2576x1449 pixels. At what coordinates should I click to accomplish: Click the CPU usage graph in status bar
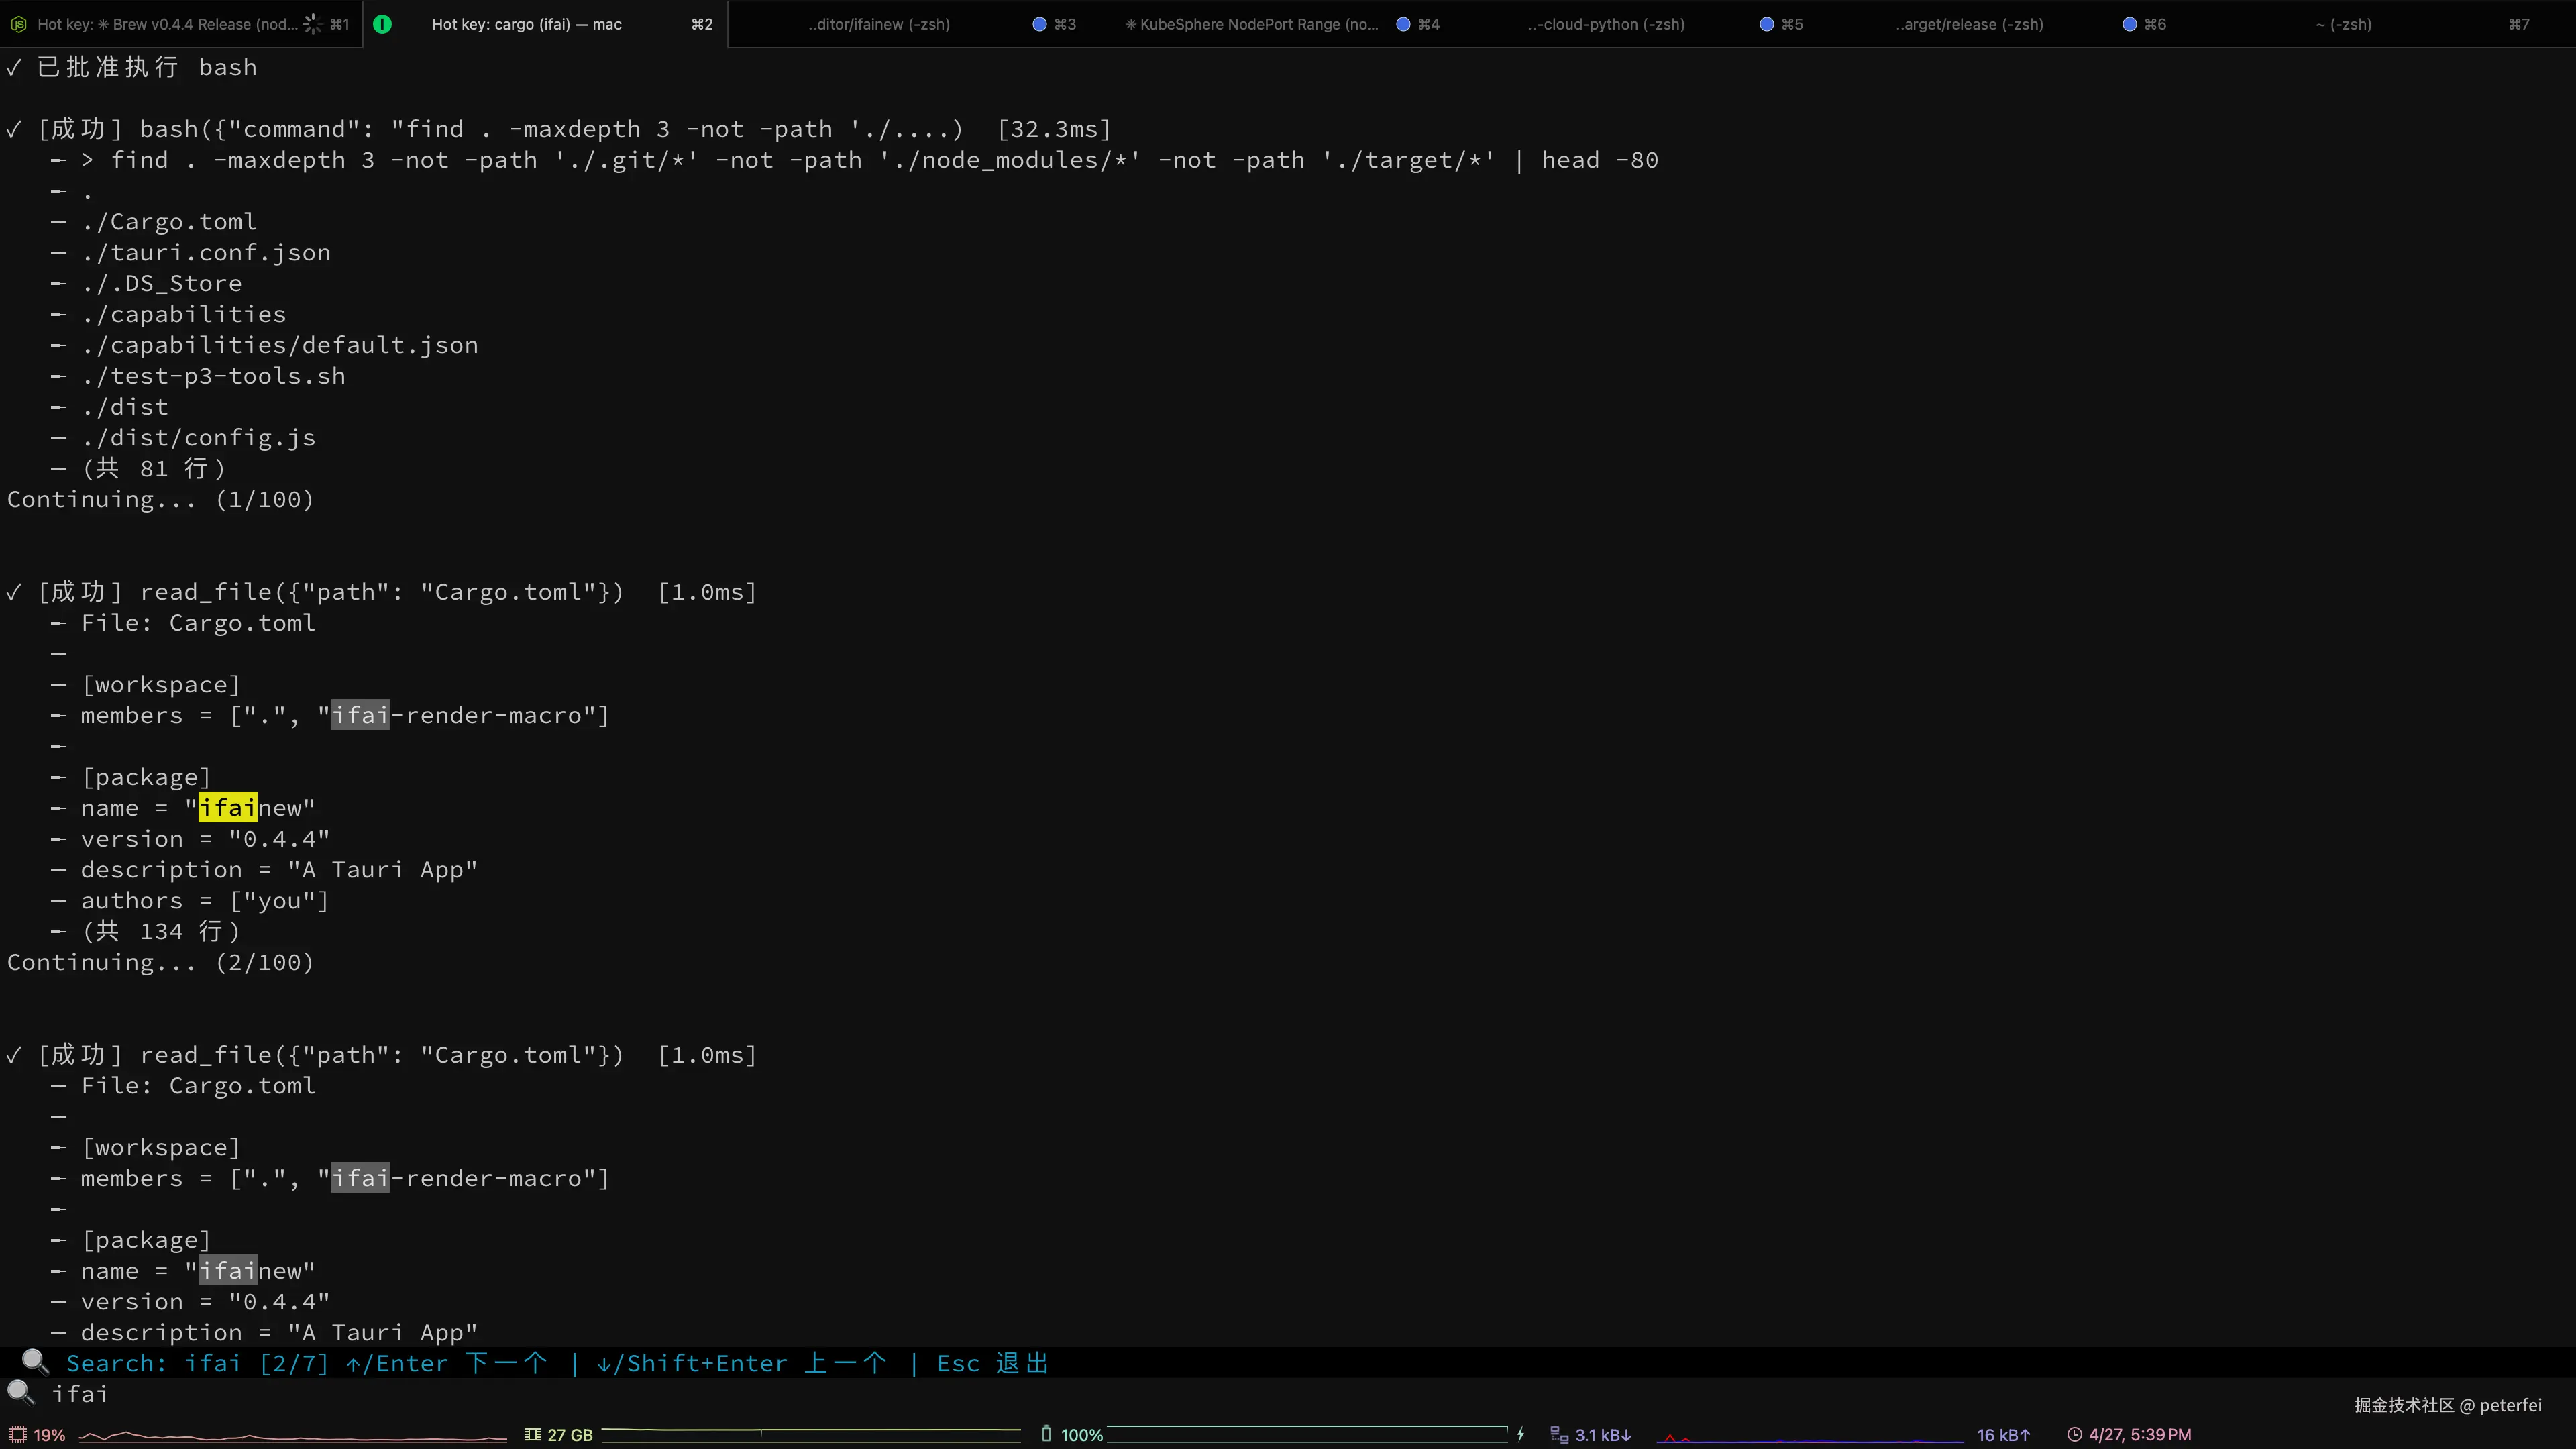[292, 1436]
